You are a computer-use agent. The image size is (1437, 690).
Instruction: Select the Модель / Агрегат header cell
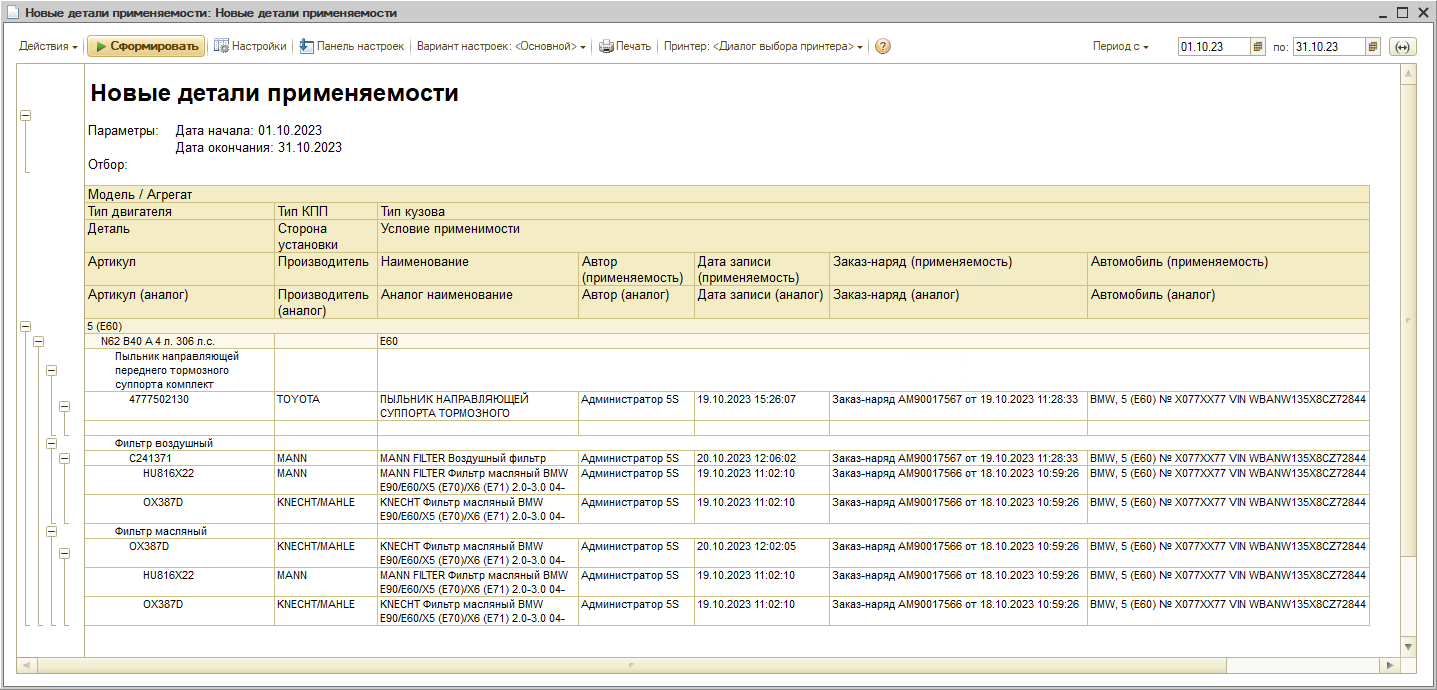727,195
